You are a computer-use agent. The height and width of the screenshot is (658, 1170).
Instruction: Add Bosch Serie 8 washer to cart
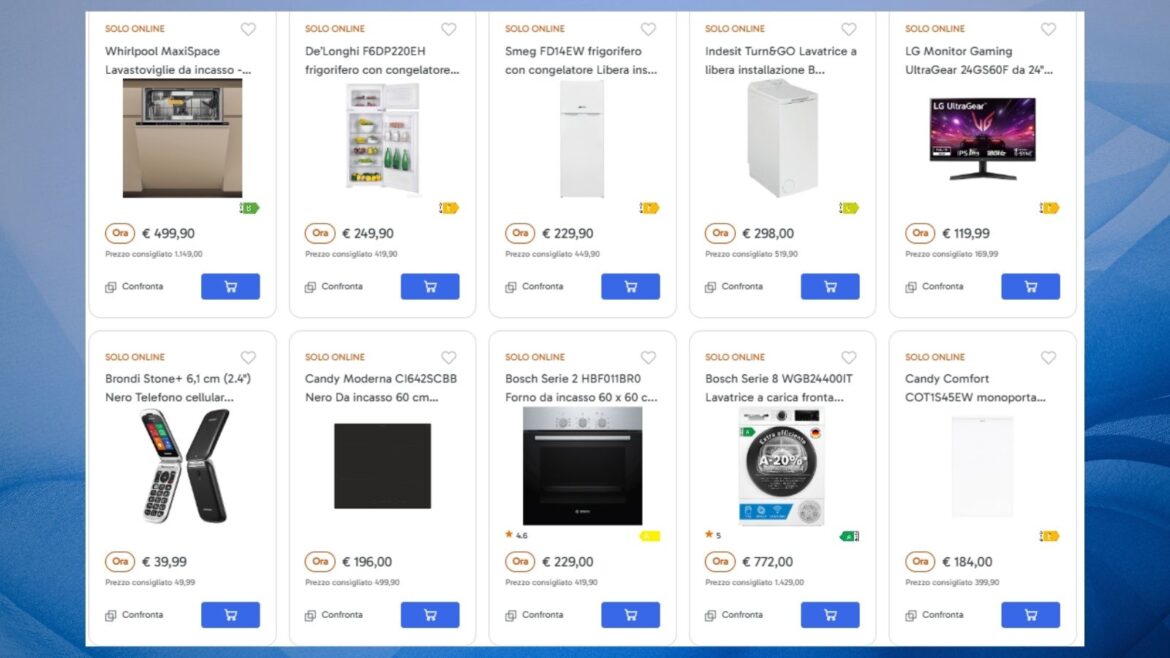[830, 615]
